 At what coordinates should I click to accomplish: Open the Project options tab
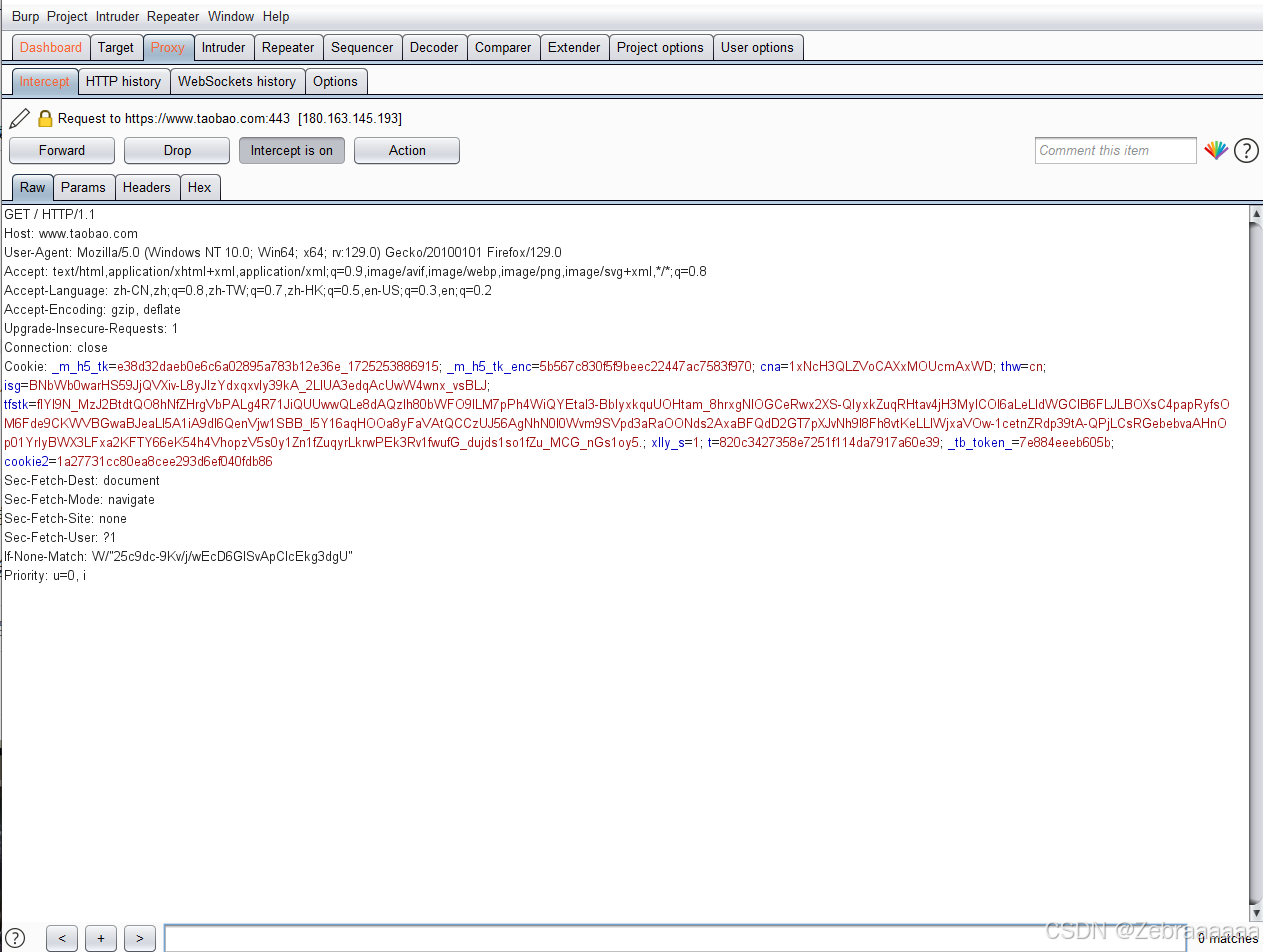[x=660, y=47]
